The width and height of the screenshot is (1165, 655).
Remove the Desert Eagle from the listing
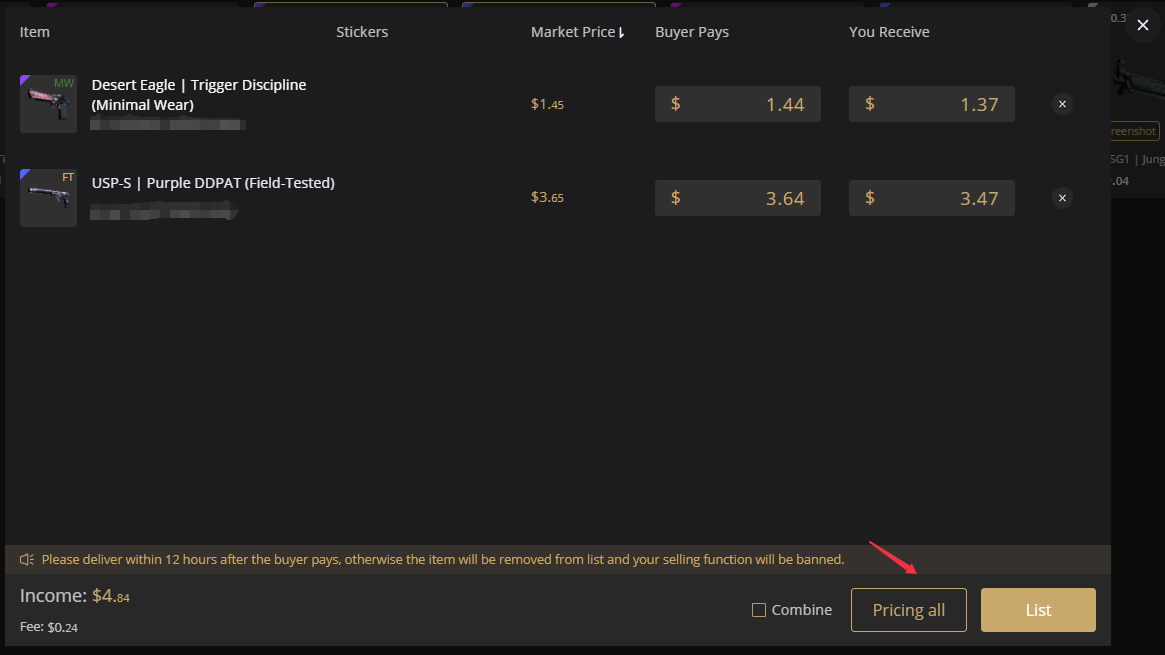(1062, 104)
